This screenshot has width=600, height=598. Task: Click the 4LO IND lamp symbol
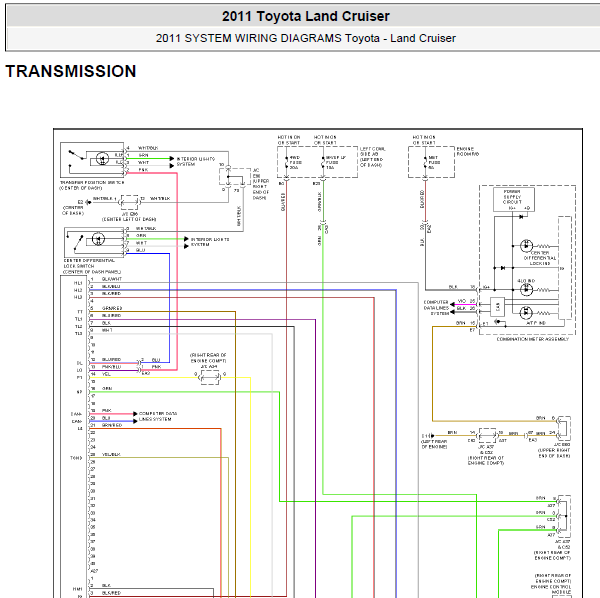[x=527, y=290]
